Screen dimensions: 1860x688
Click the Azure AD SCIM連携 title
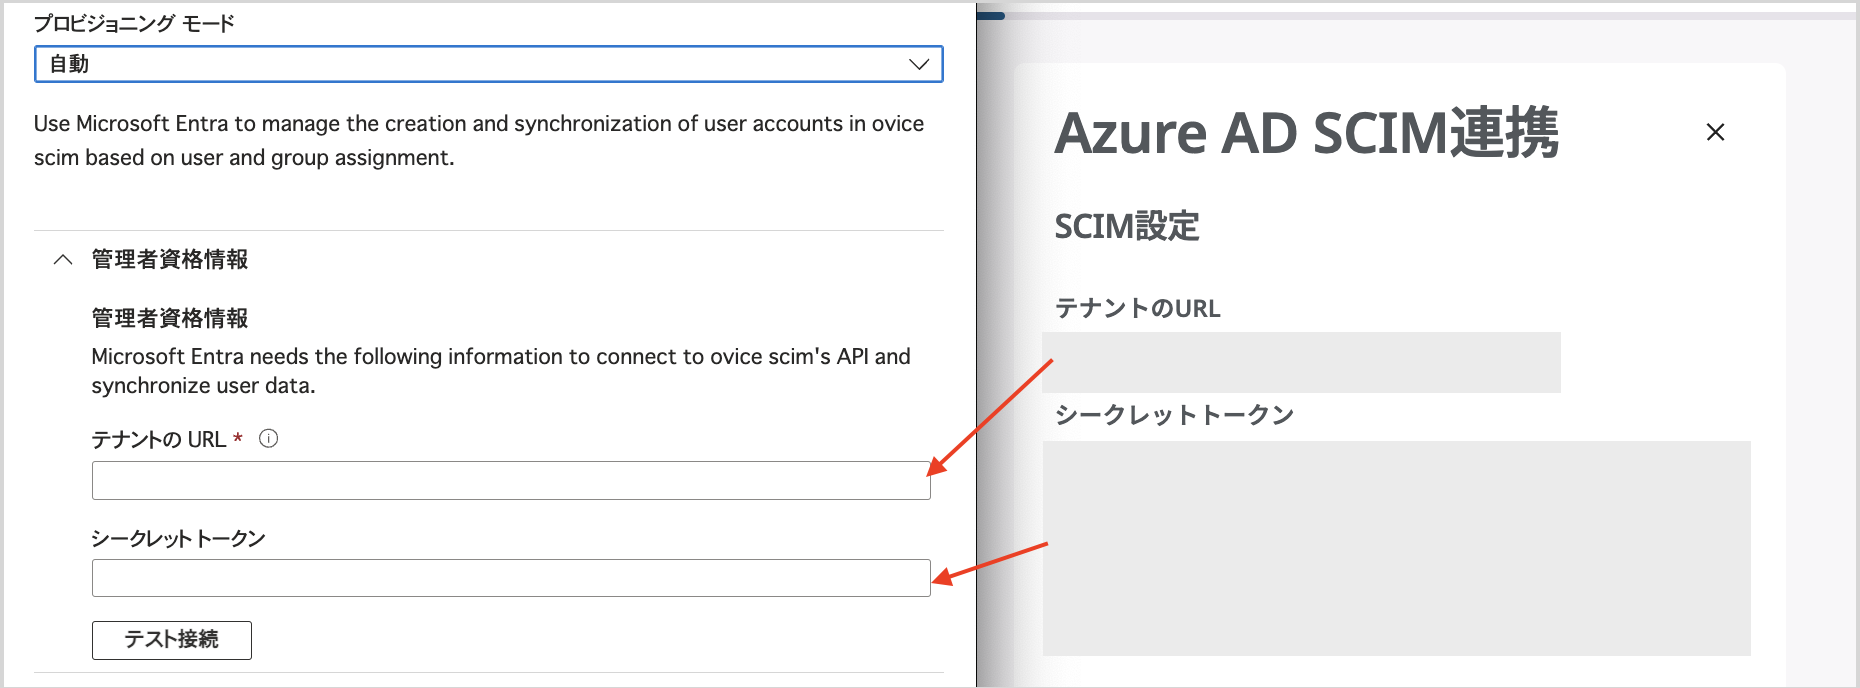click(1306, 133)
